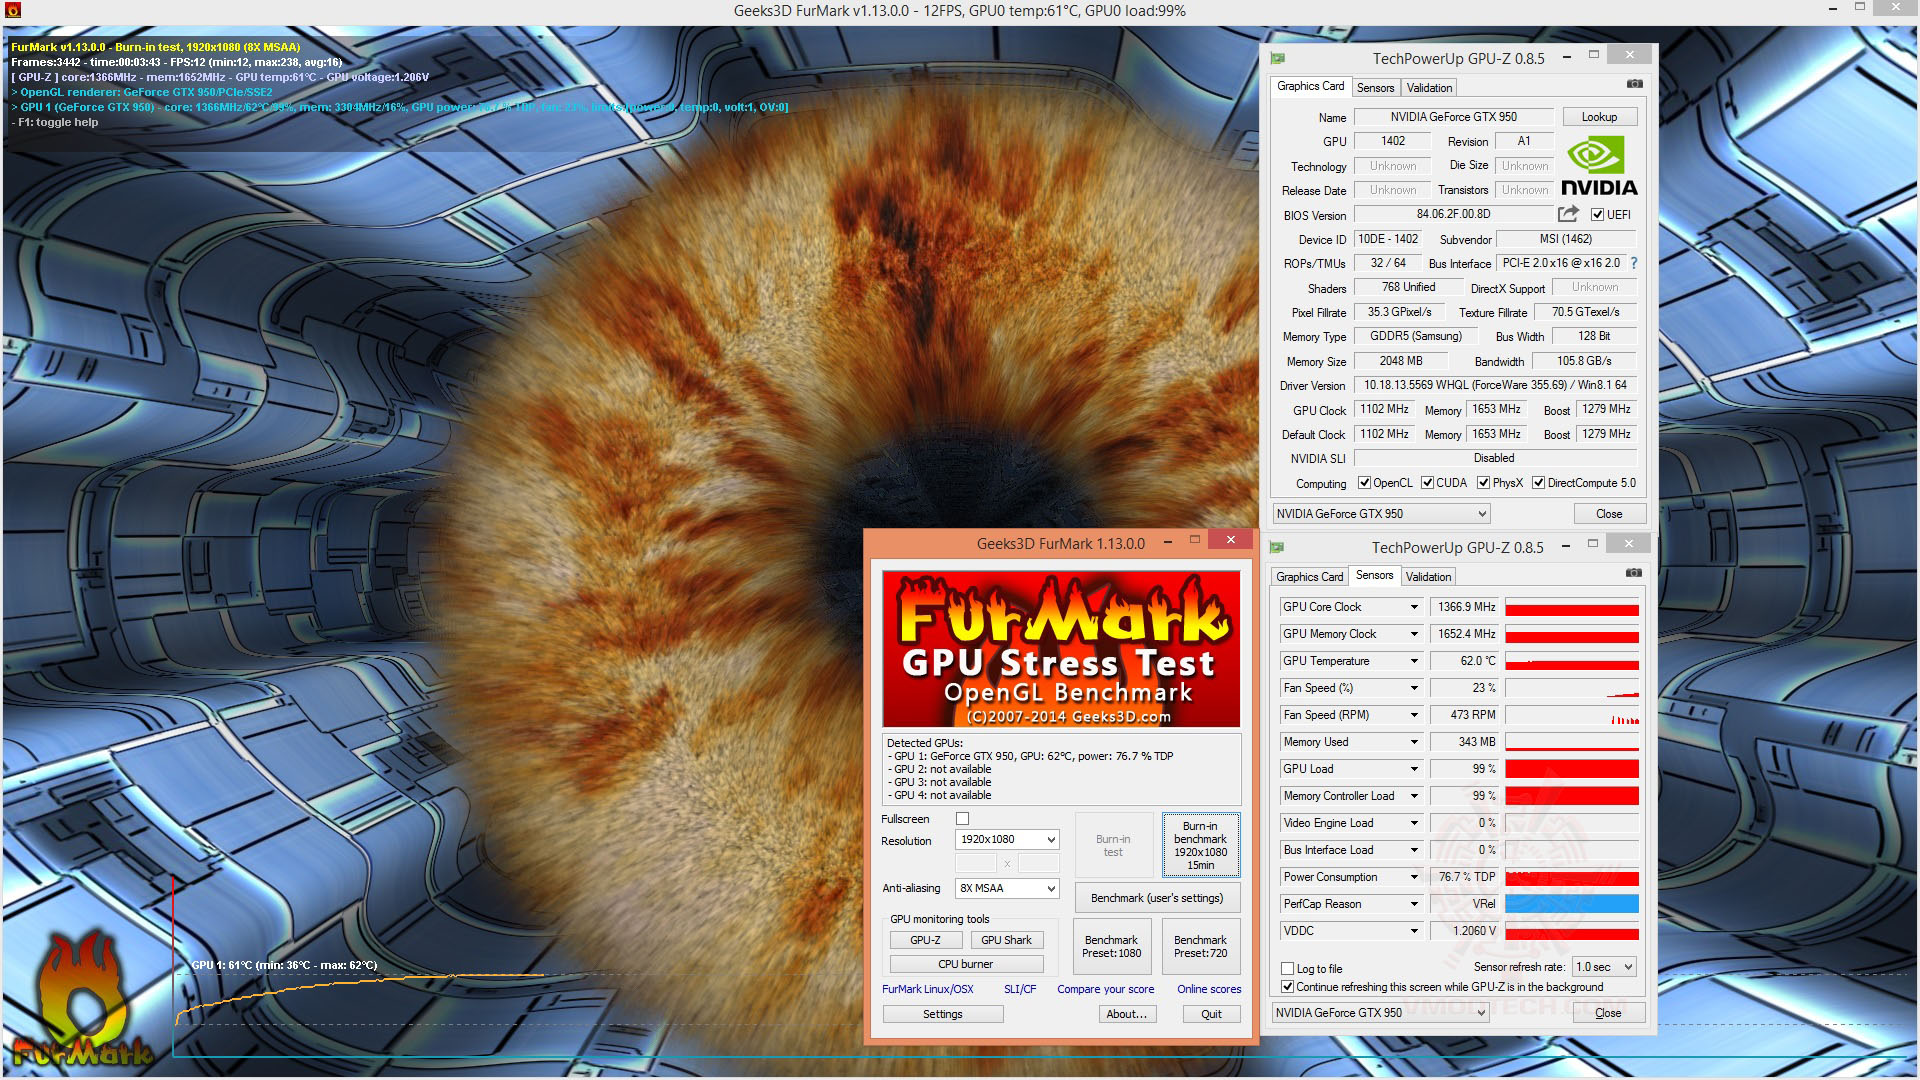Click the custom resolution width field
Image resolution: width=1920 pixels, height=1080 pixels.
tap(975, 863)
